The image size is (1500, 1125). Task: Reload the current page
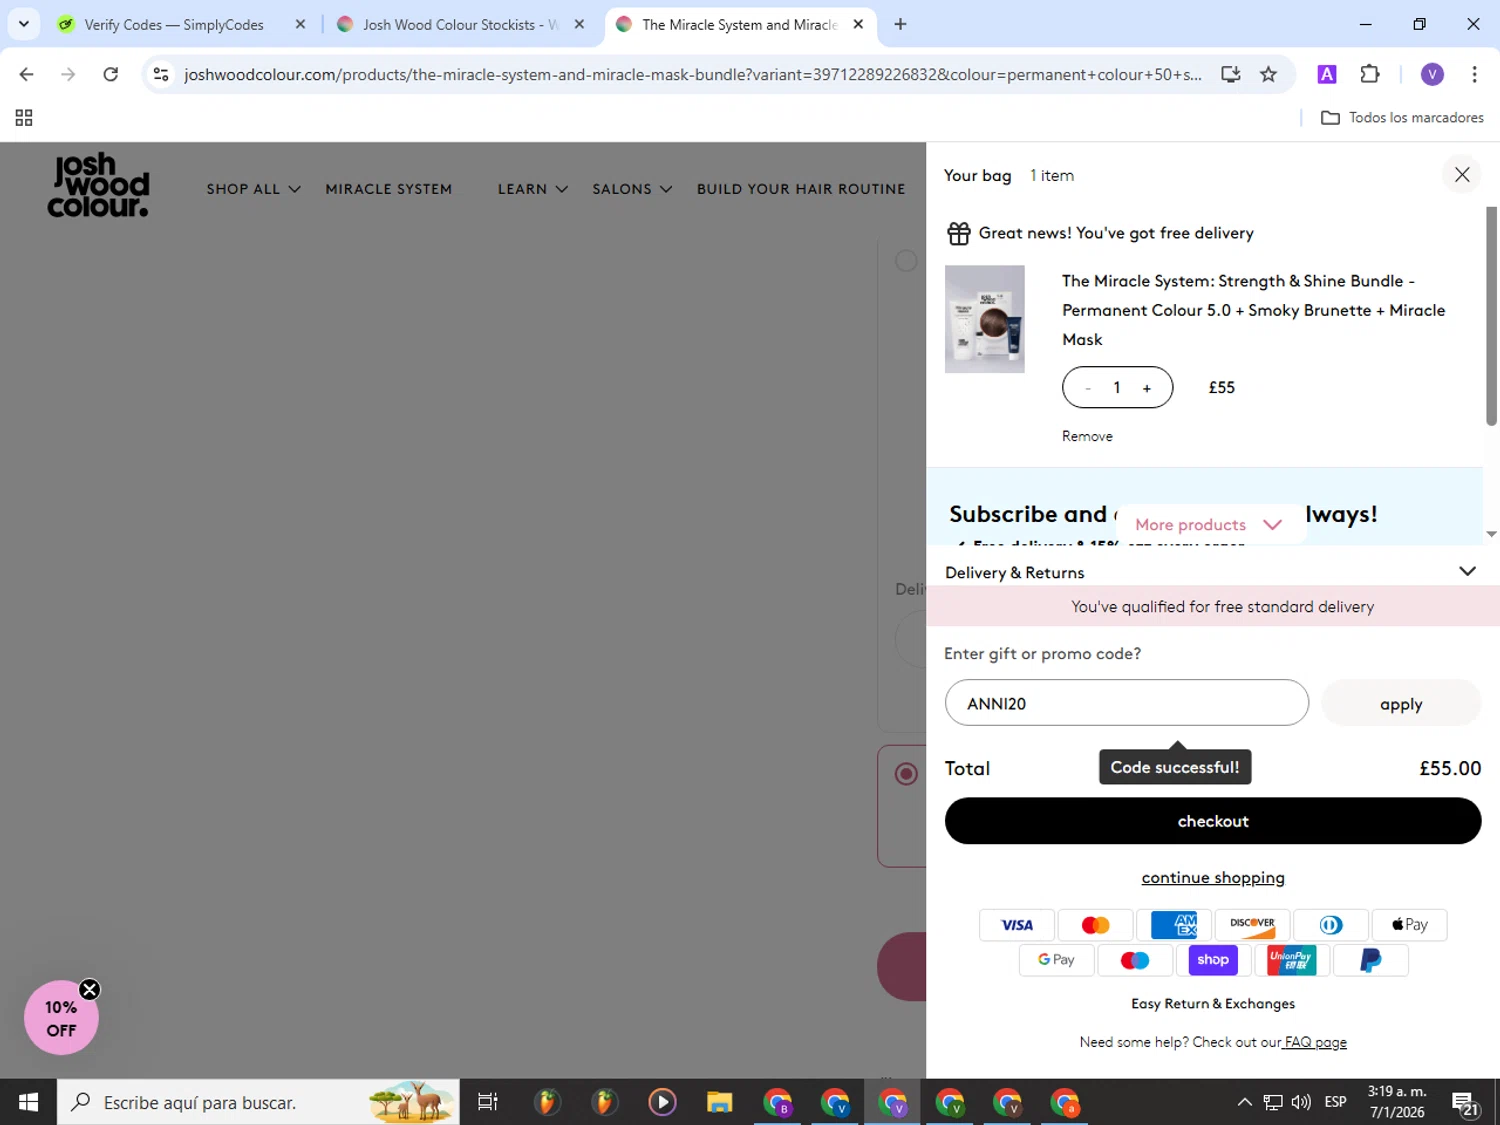coord(111,74)
